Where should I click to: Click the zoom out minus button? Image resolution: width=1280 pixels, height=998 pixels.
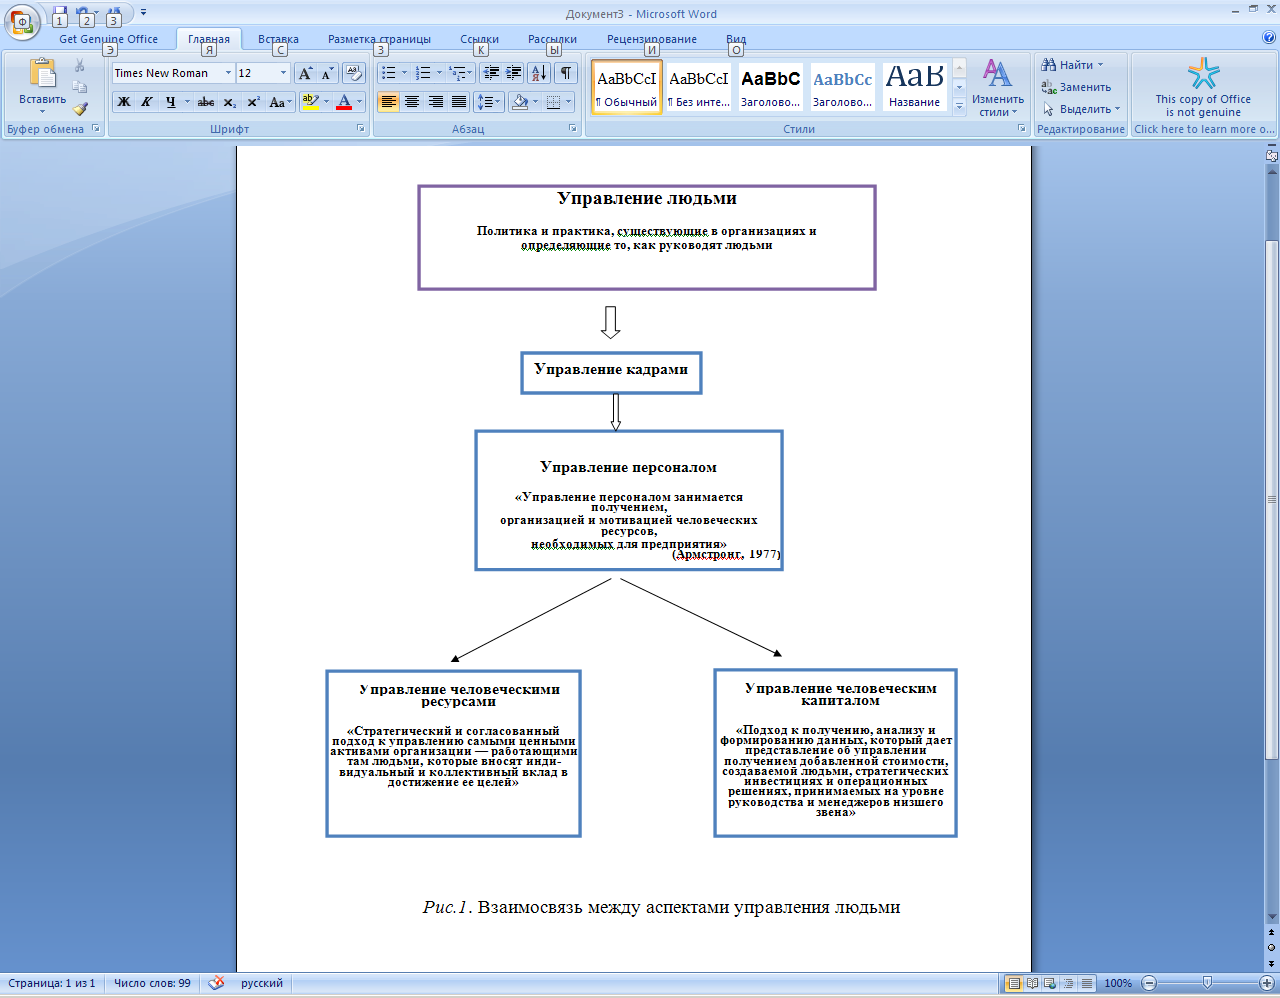tap(1149, 983)
